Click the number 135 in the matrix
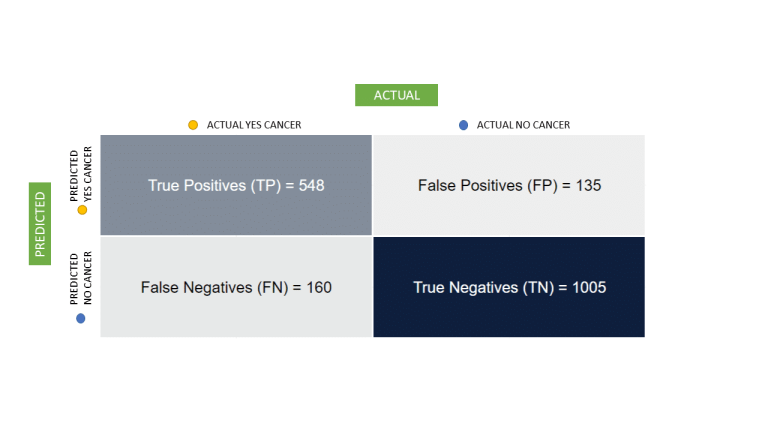This screenshot has width=768, height=432. pyautogui.click(x=588, y=185)
